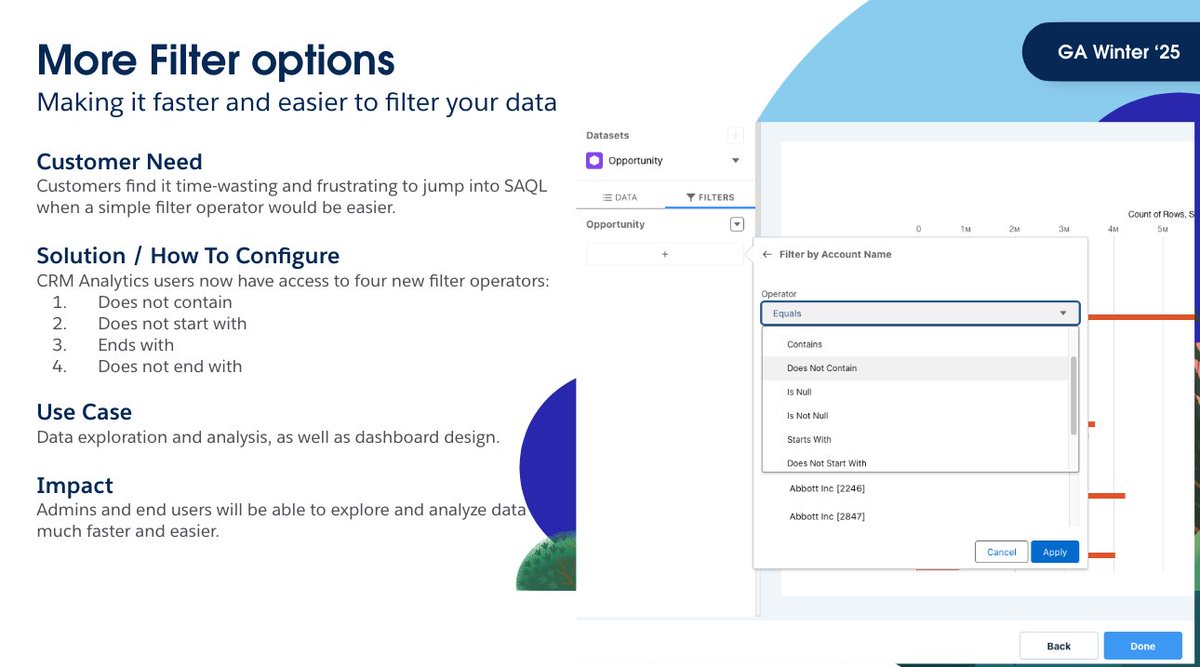
Task: Open the Operator combobox showing Equals
Action: [920, 313]
